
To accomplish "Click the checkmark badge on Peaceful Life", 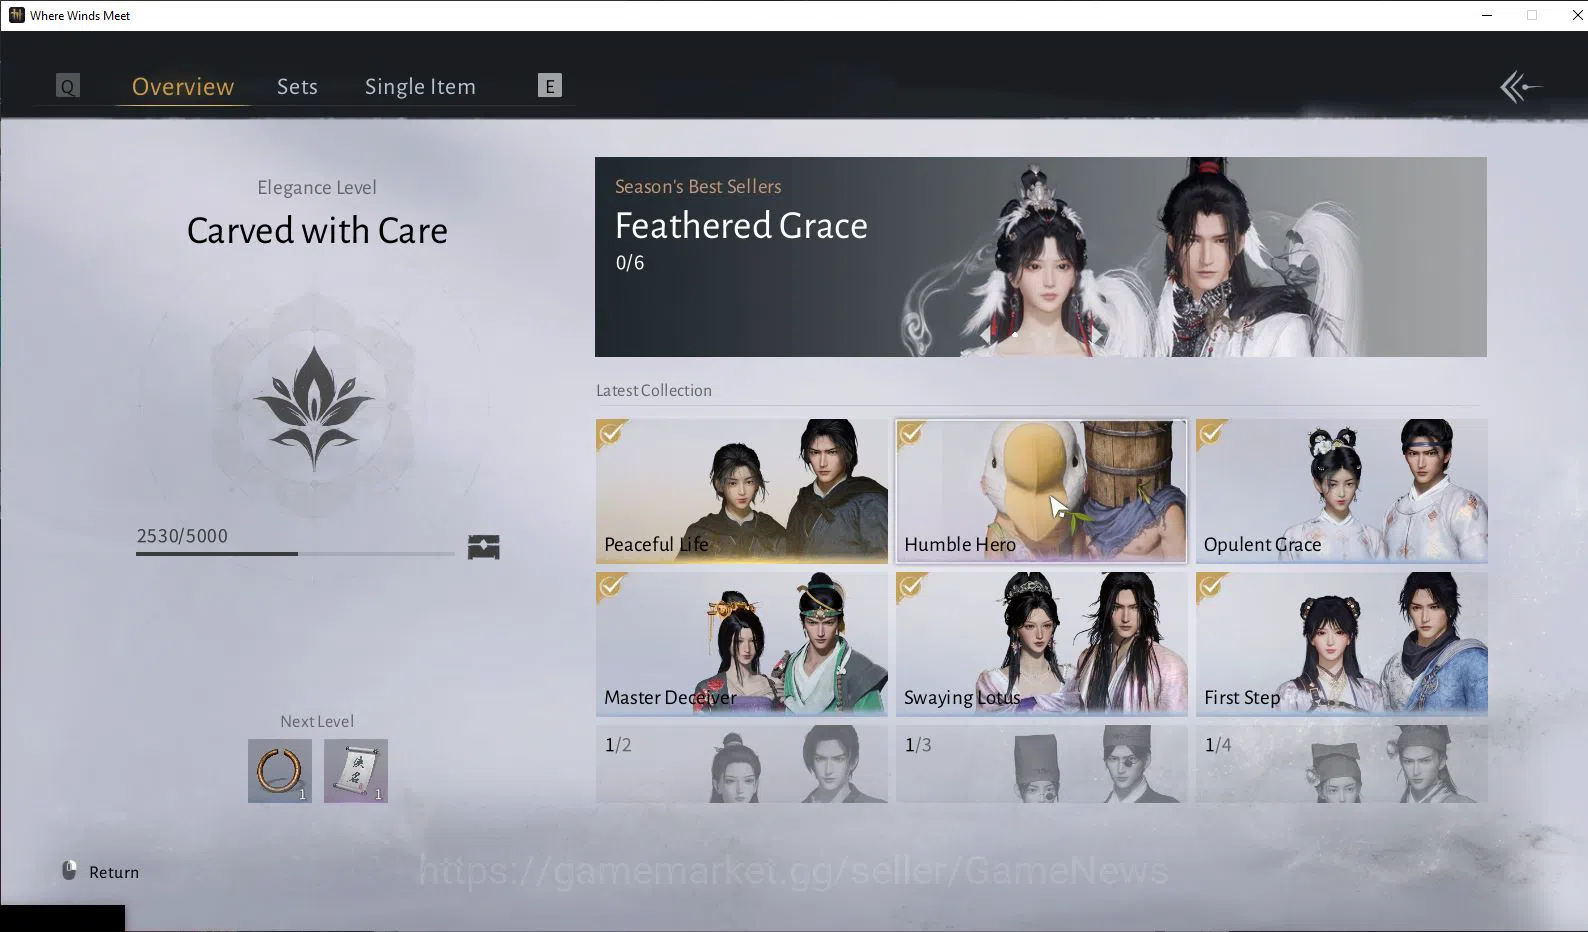I will point(611,433).
